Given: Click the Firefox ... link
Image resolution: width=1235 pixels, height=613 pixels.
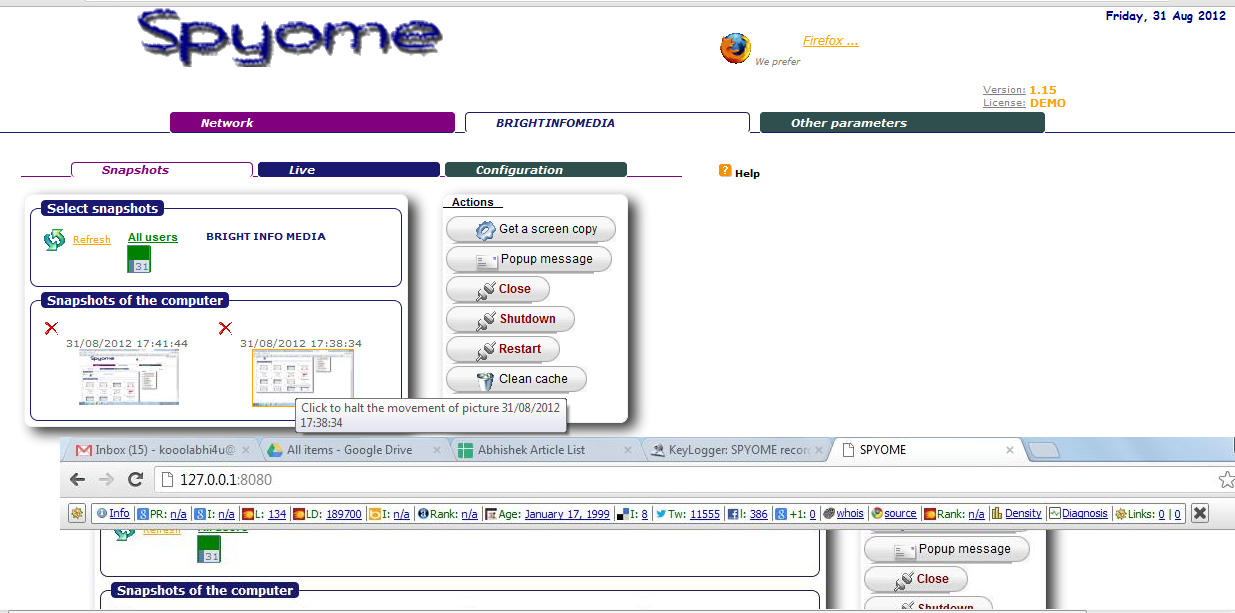Looking at the screenshot, I should click(830, 41).
